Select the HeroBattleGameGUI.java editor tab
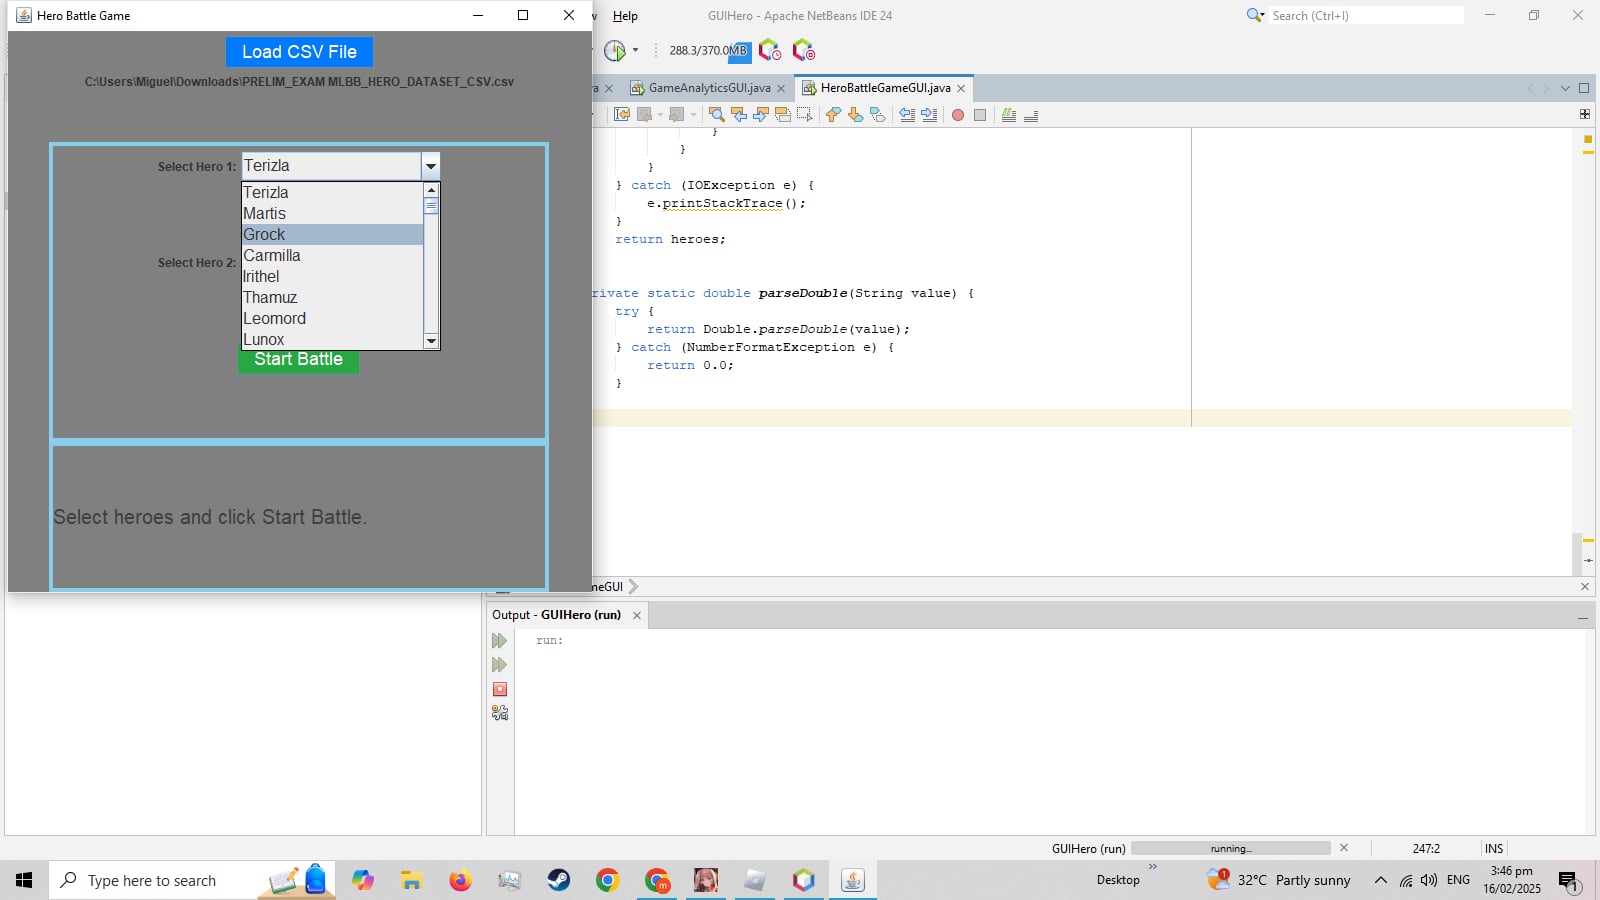This screenshot has height=900, width=1600. pyautogui.click(x=885, y=88)
